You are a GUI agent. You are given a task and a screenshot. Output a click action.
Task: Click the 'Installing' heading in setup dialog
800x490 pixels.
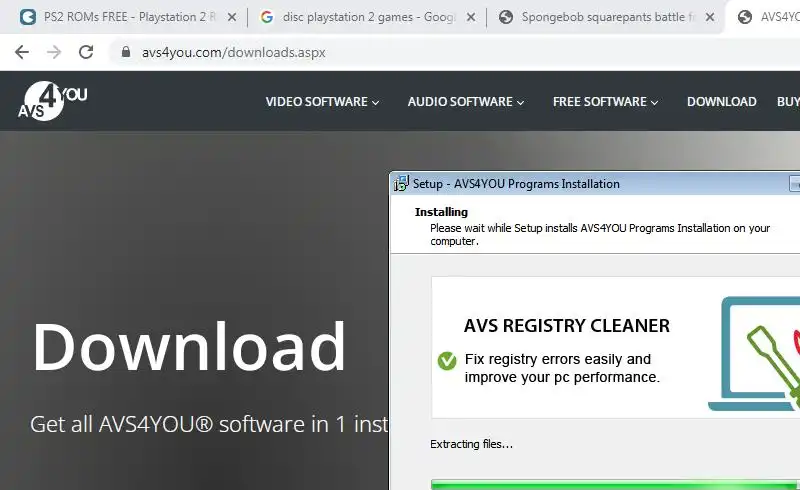click(x=441, y=212)
